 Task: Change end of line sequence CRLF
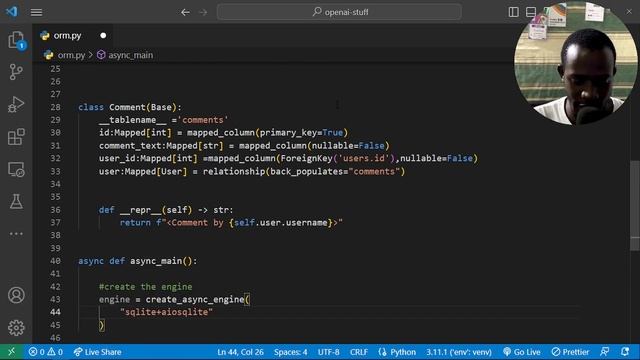[x=359, y=352]
